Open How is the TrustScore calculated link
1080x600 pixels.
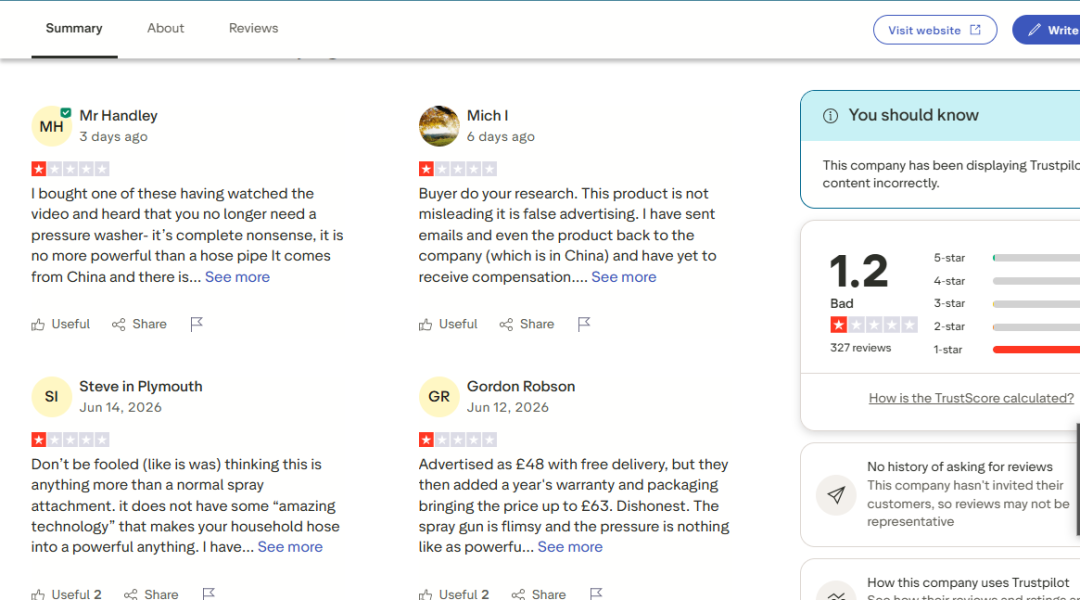click(971, 398)
